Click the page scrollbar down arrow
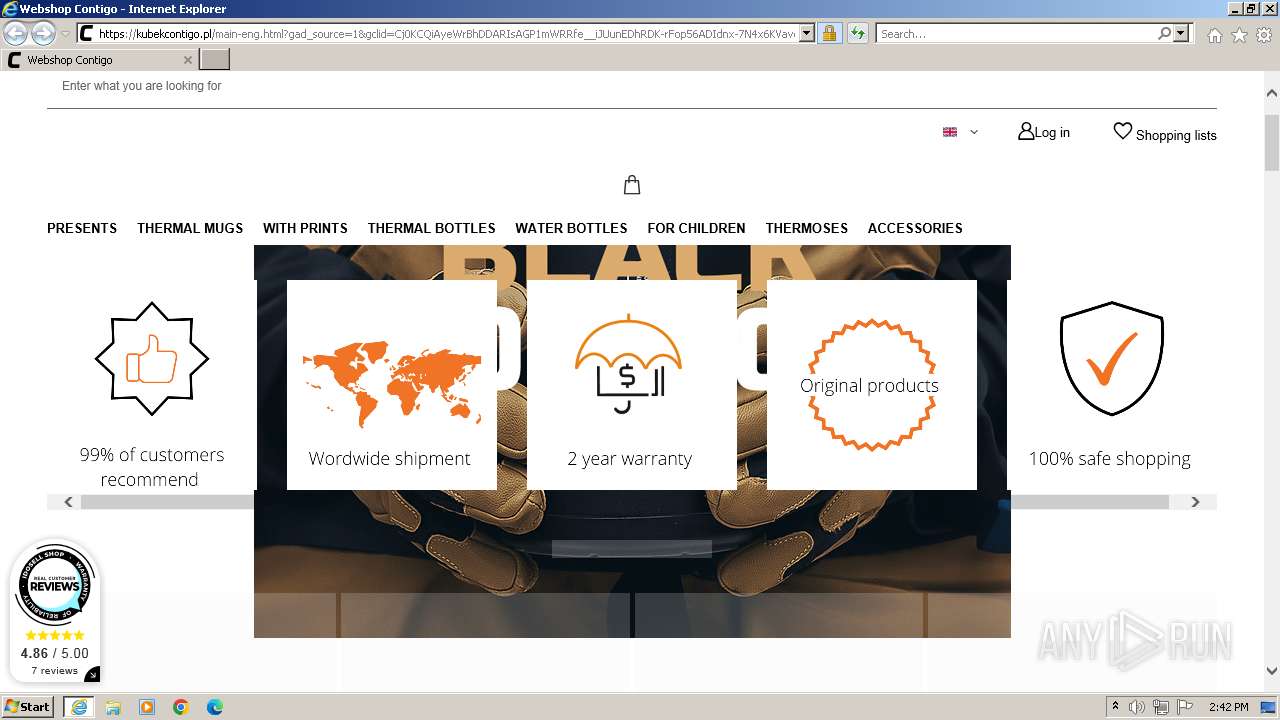Viewport: 1280px width, 720px height. 1272,671
